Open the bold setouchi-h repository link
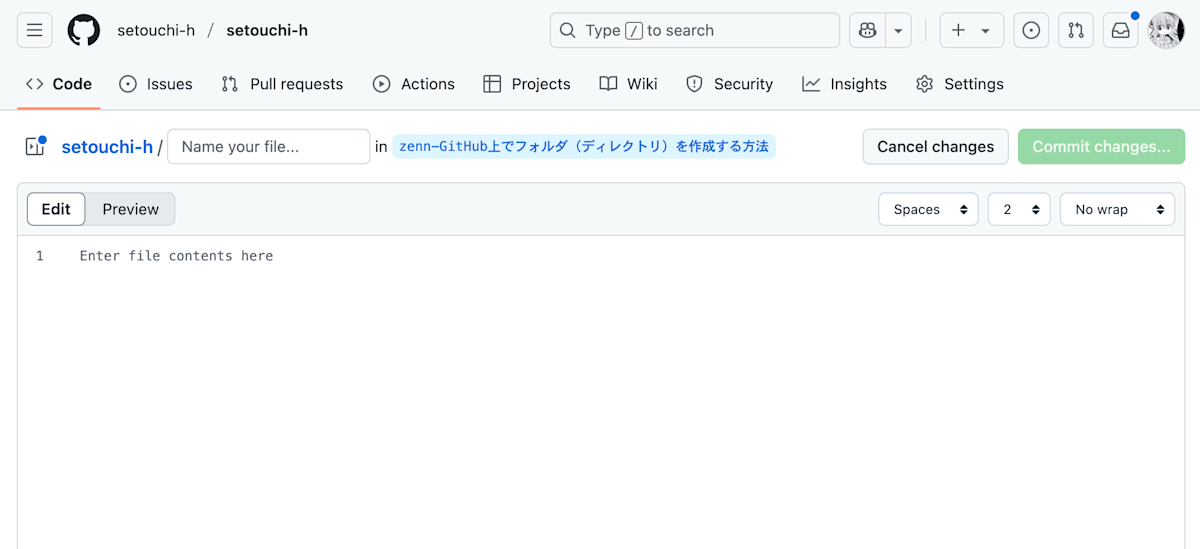The width and height of the screenshot is (1200, 549). click(267, 30)
